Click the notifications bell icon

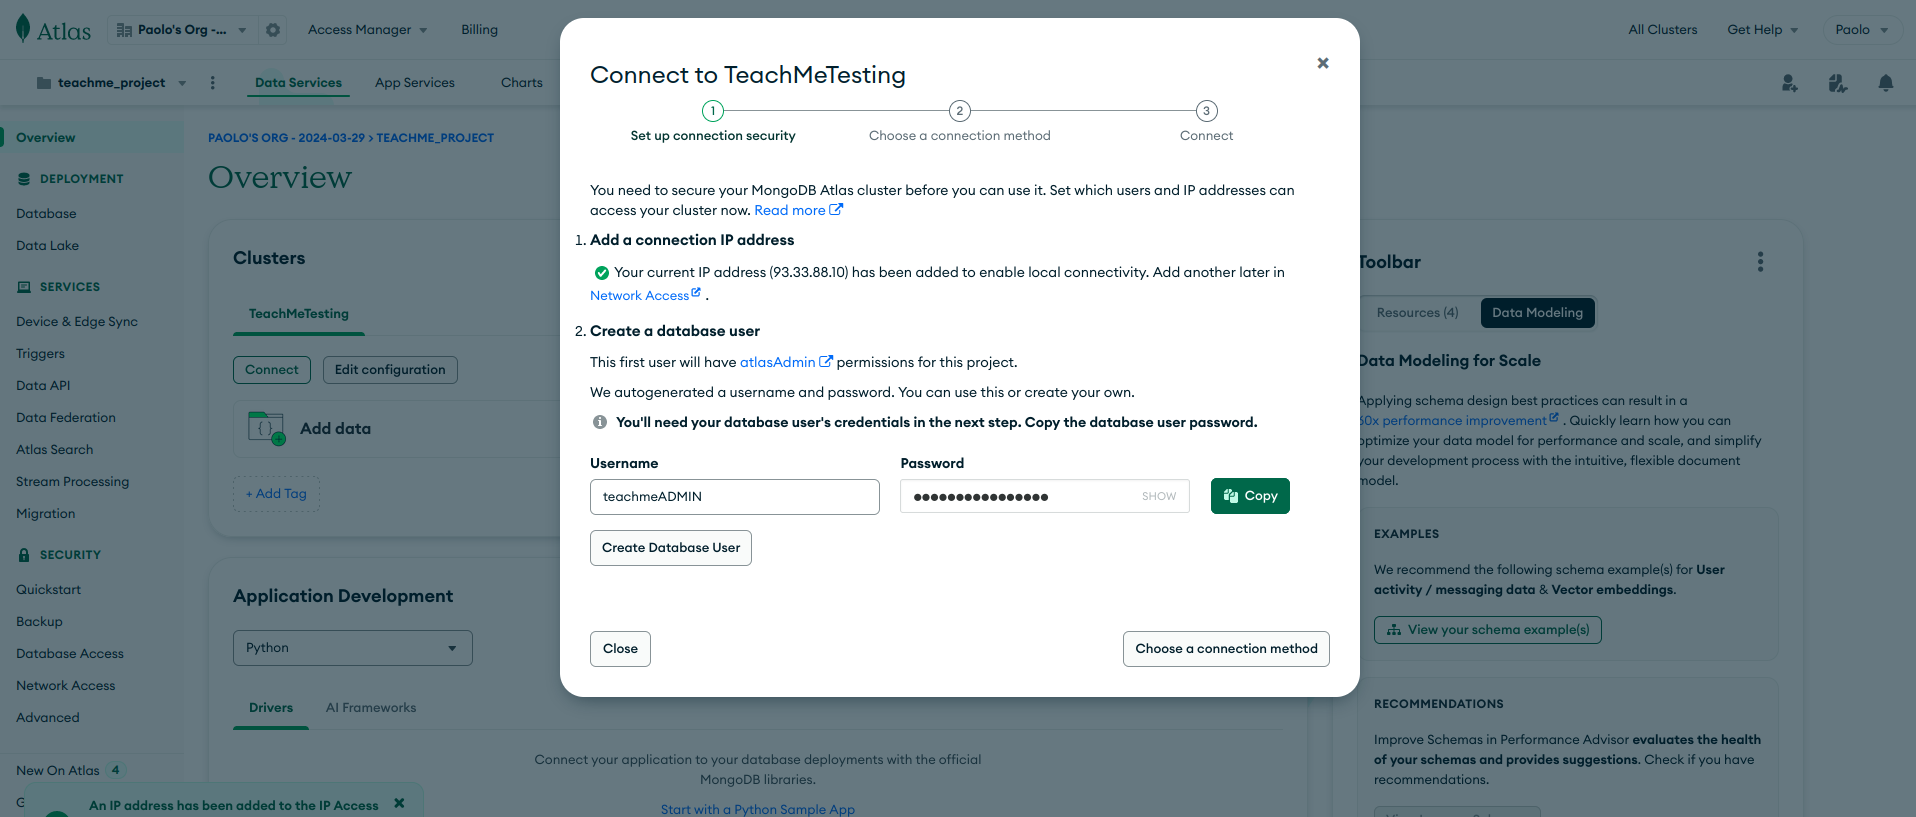coord(1885,83)
